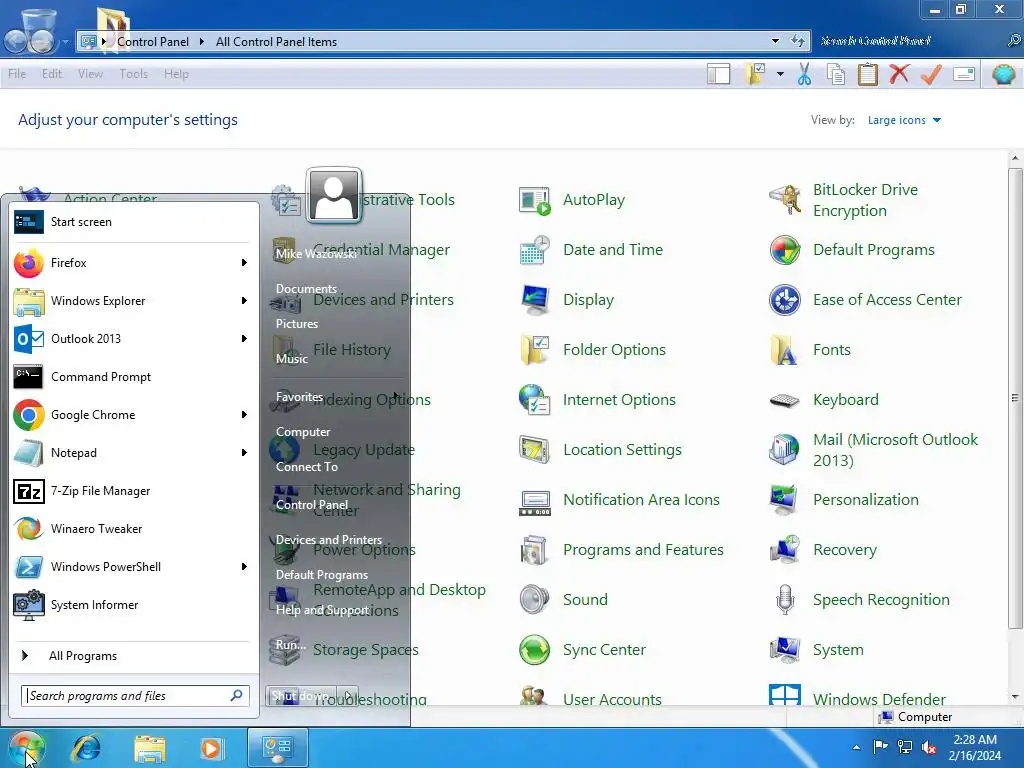The width and height of the screenshot is (1024, 768).
Task: Open Display settings
Action: tap(567, 300)
